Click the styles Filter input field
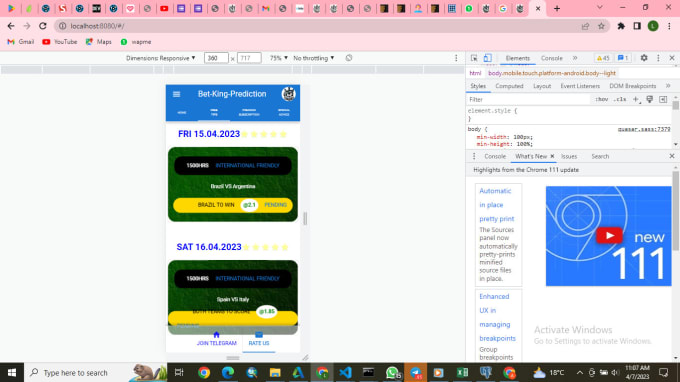The image size is (680, 382). pyautogui.click(x=529, y=100)
